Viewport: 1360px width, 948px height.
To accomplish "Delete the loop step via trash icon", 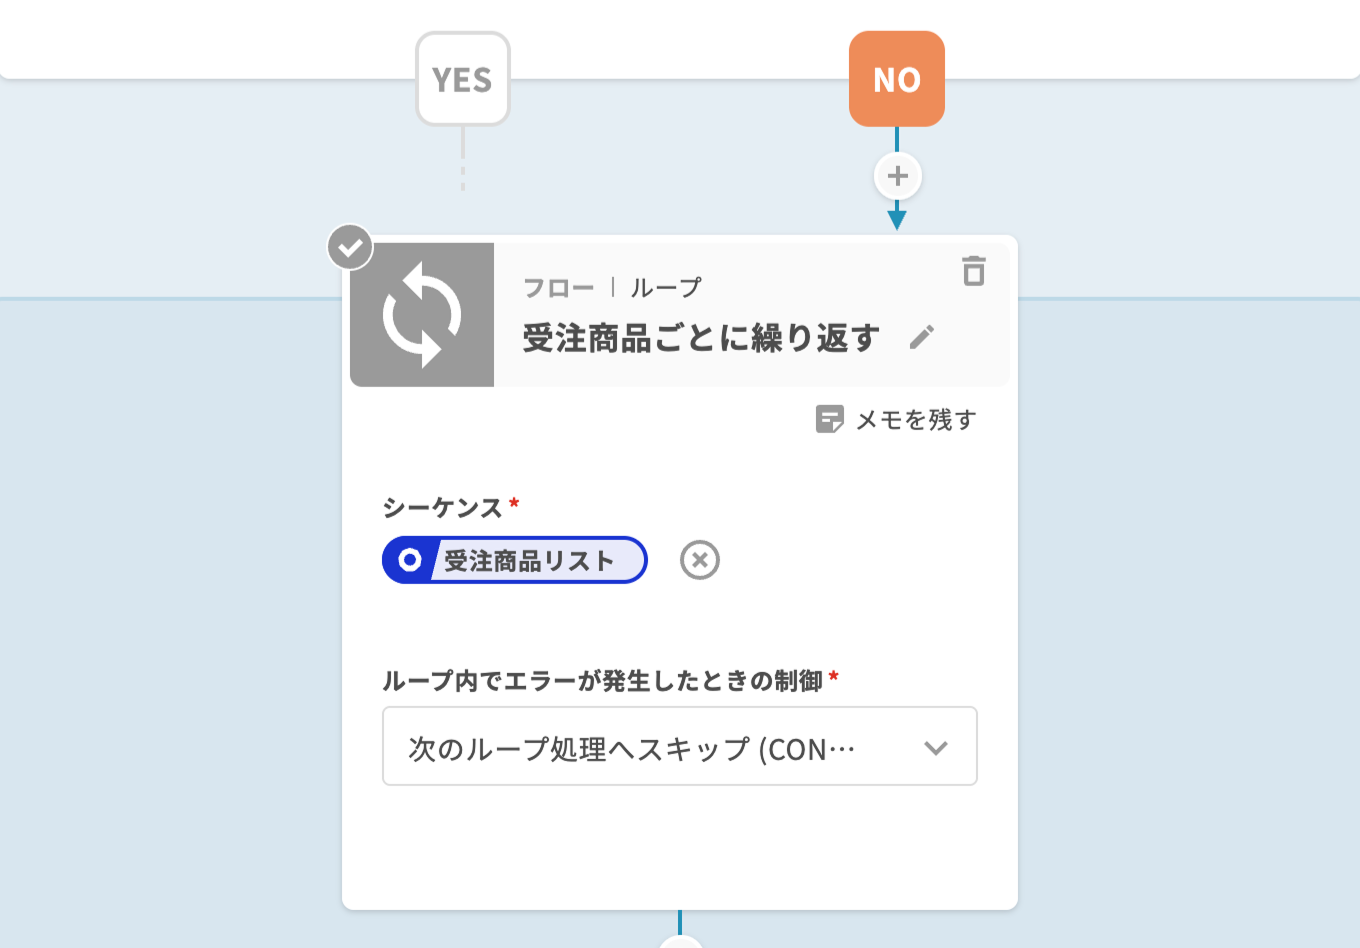I will (x=973, y=271).
